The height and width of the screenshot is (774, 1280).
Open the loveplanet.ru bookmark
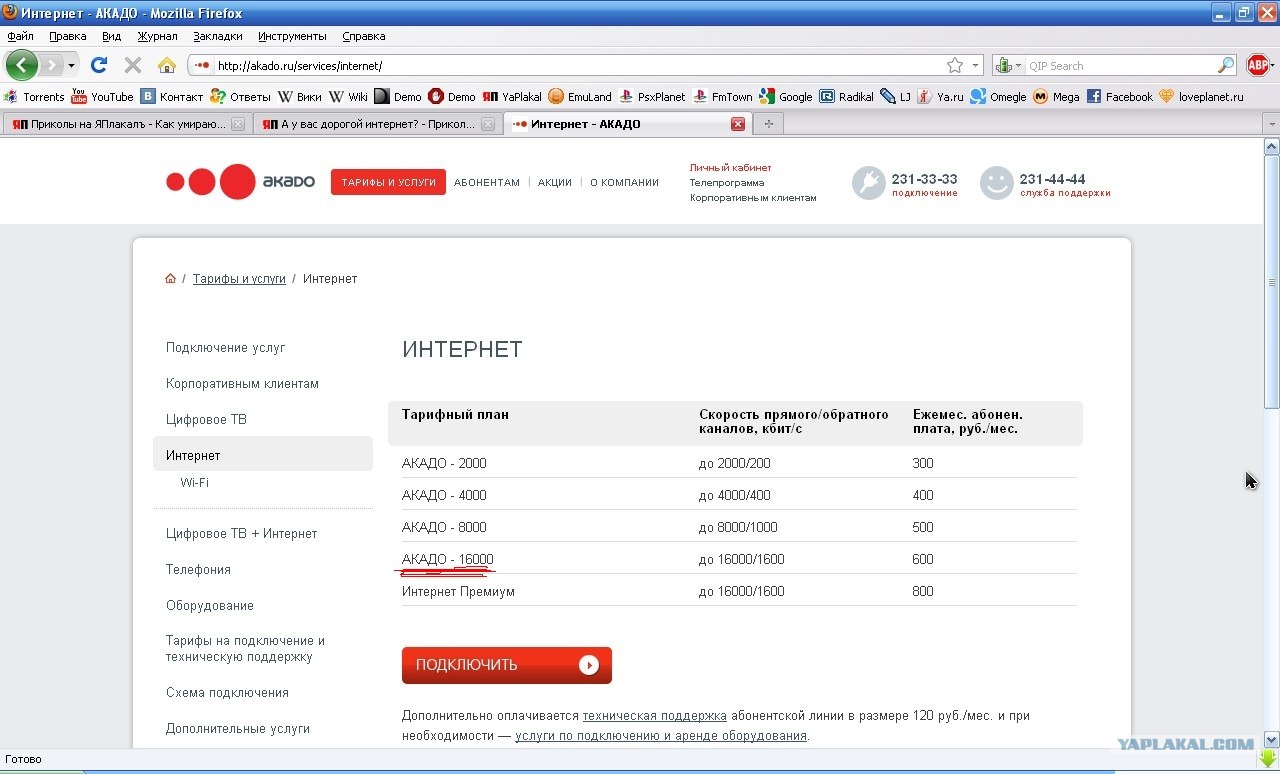pyautogui.click(x=1201, y=97)
